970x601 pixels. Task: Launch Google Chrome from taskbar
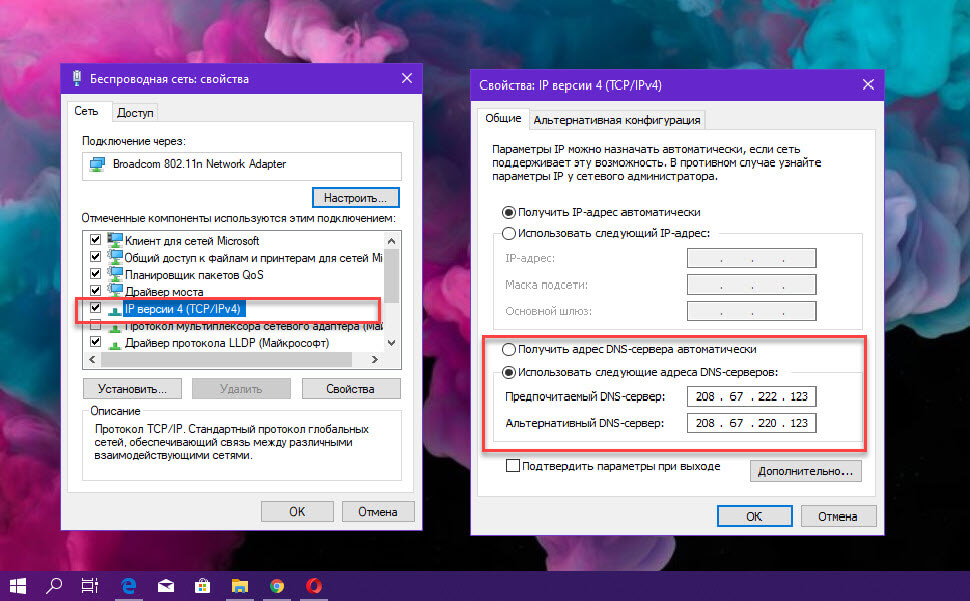point(277,586)
